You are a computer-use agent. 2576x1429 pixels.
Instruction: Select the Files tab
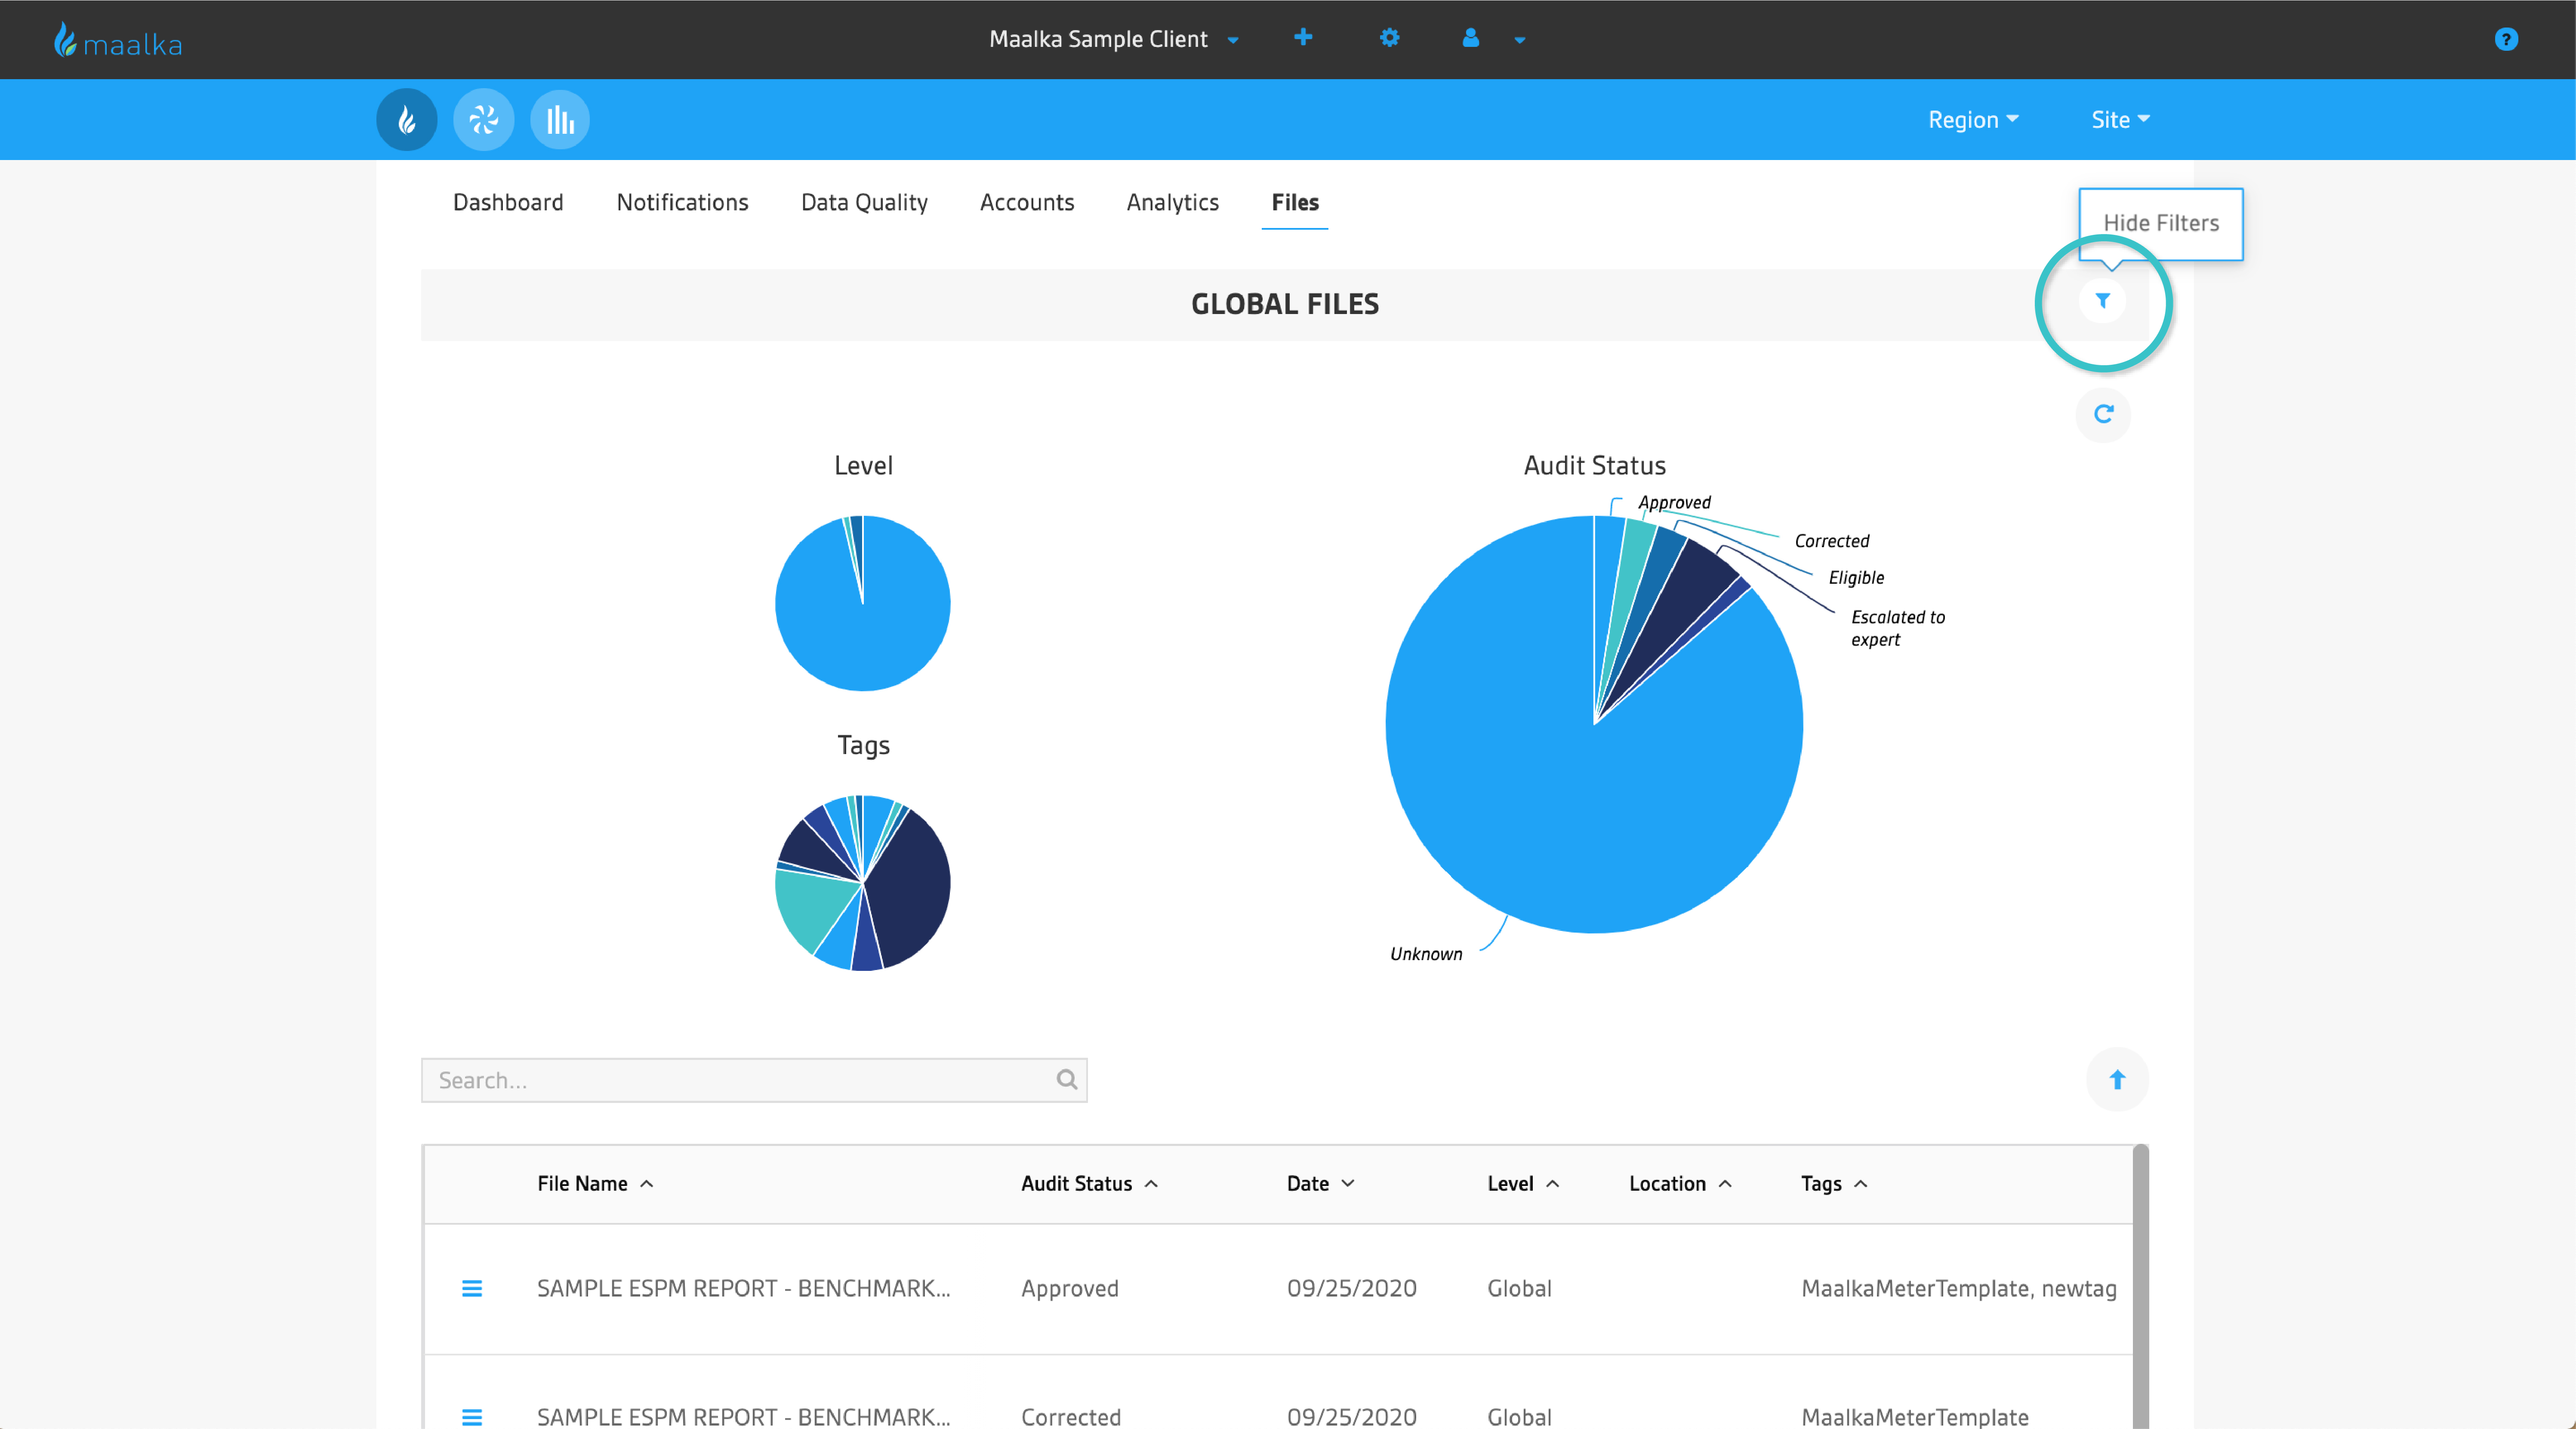tap(1295, 203)
